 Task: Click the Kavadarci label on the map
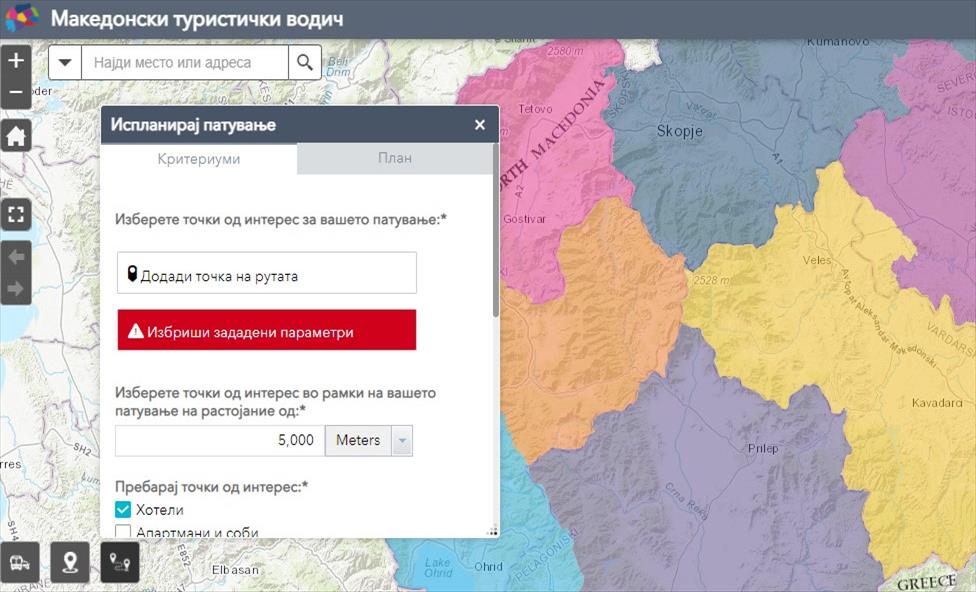click(x=937, y=403)
